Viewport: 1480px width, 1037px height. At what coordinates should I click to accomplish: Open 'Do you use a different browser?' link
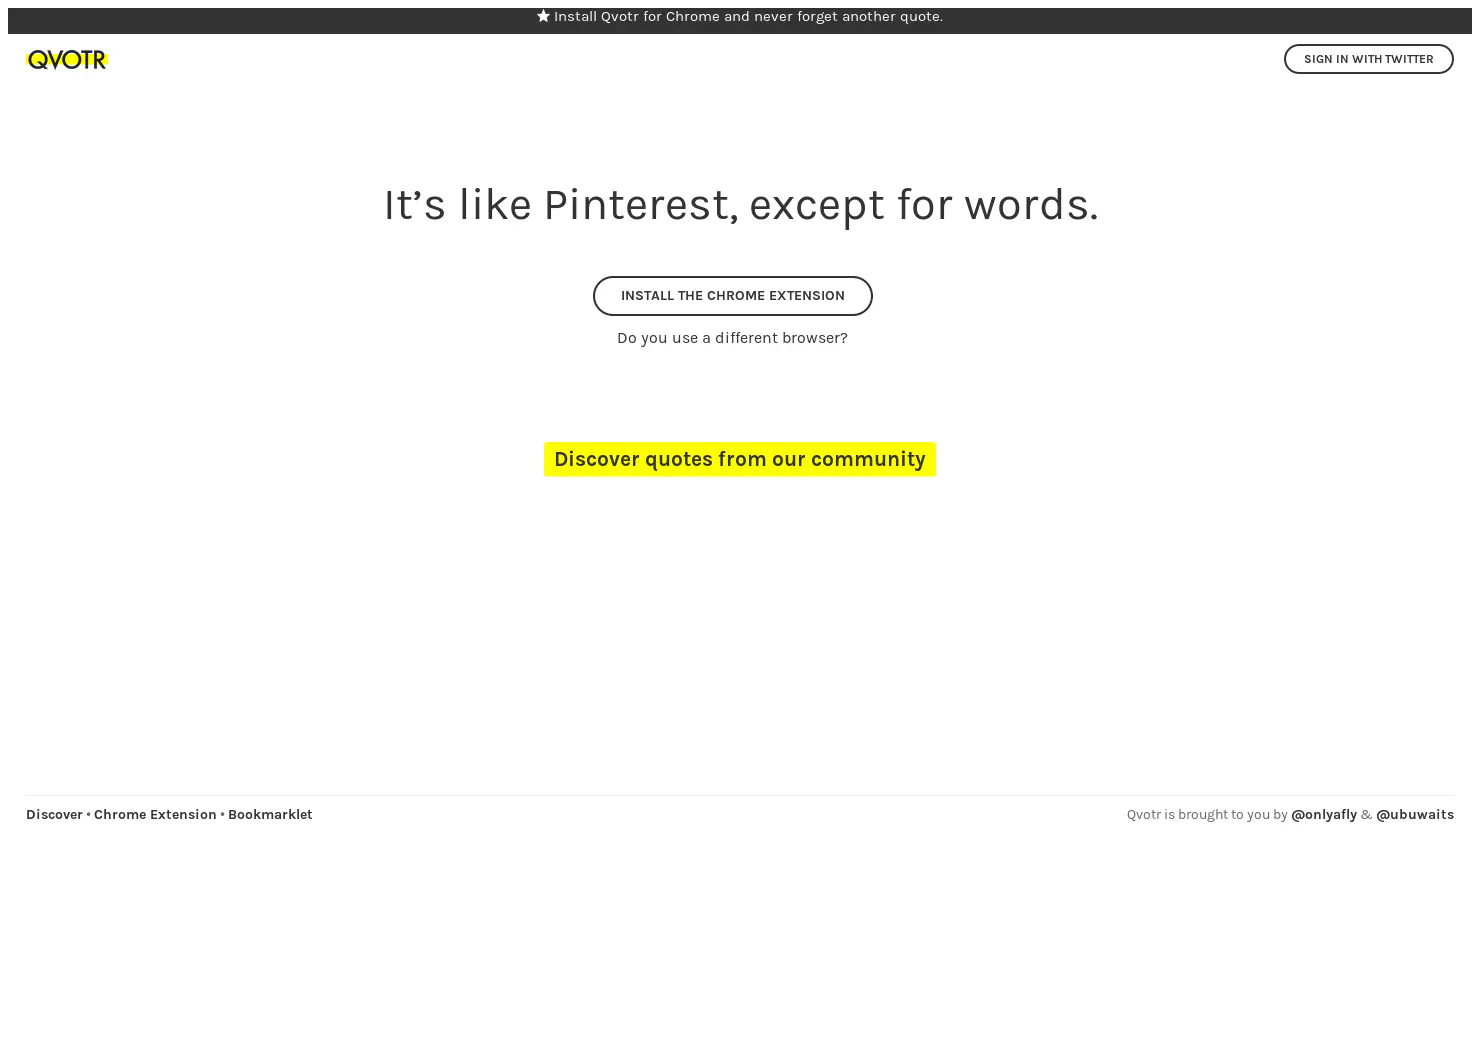pos(732,338)
